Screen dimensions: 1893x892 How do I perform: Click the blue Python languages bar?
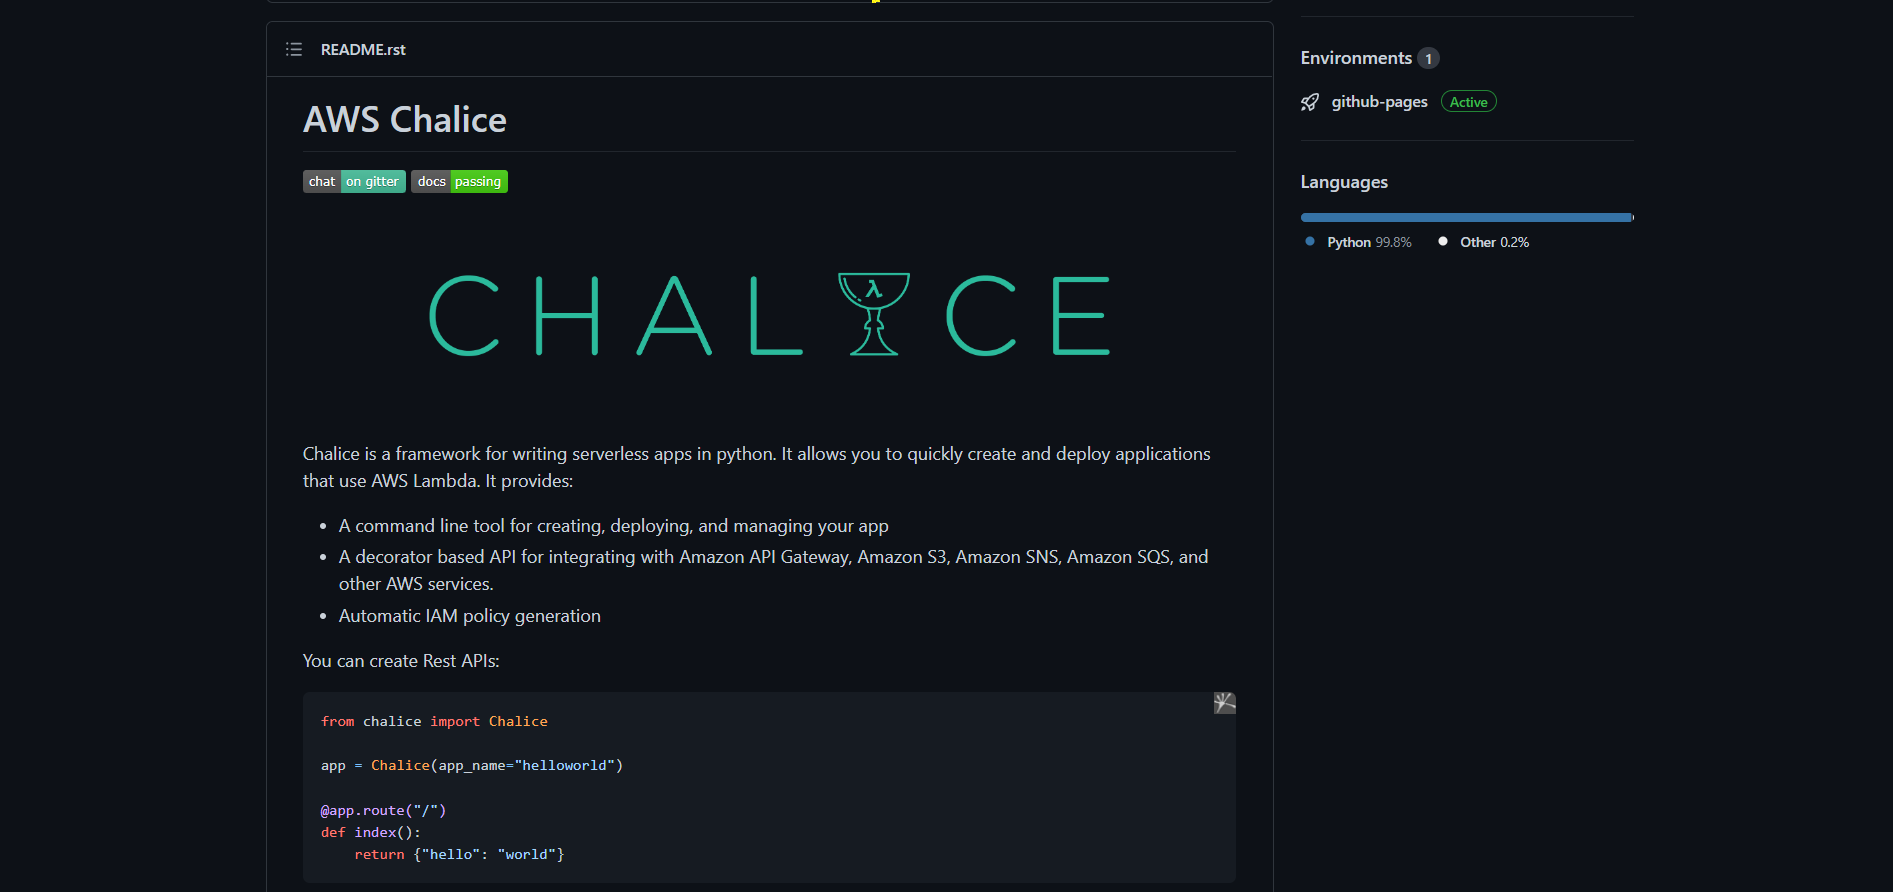click(x=1466, y=217)
